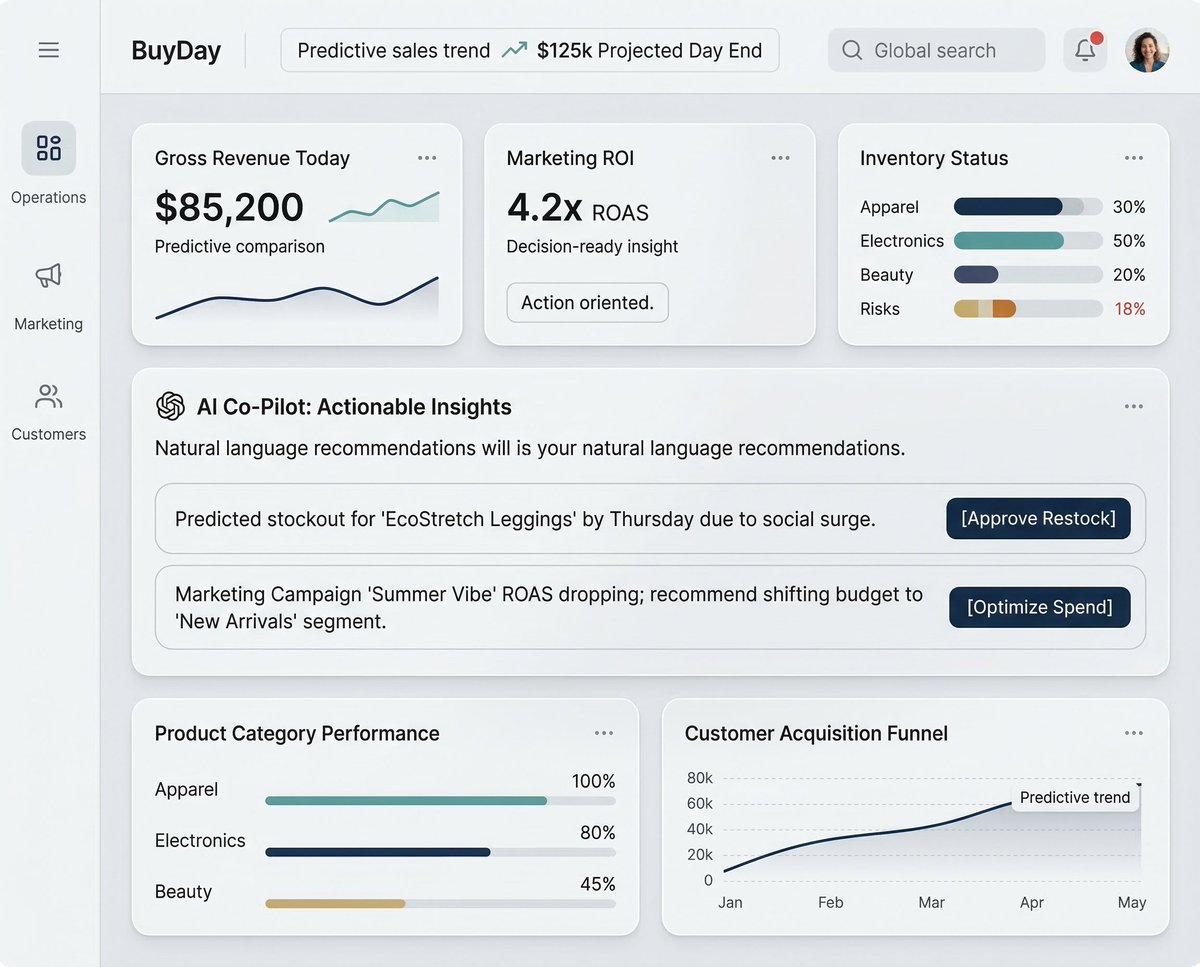Click the 80k axis label
This screenshot has height=967, width=1200.
click(700, 778)
